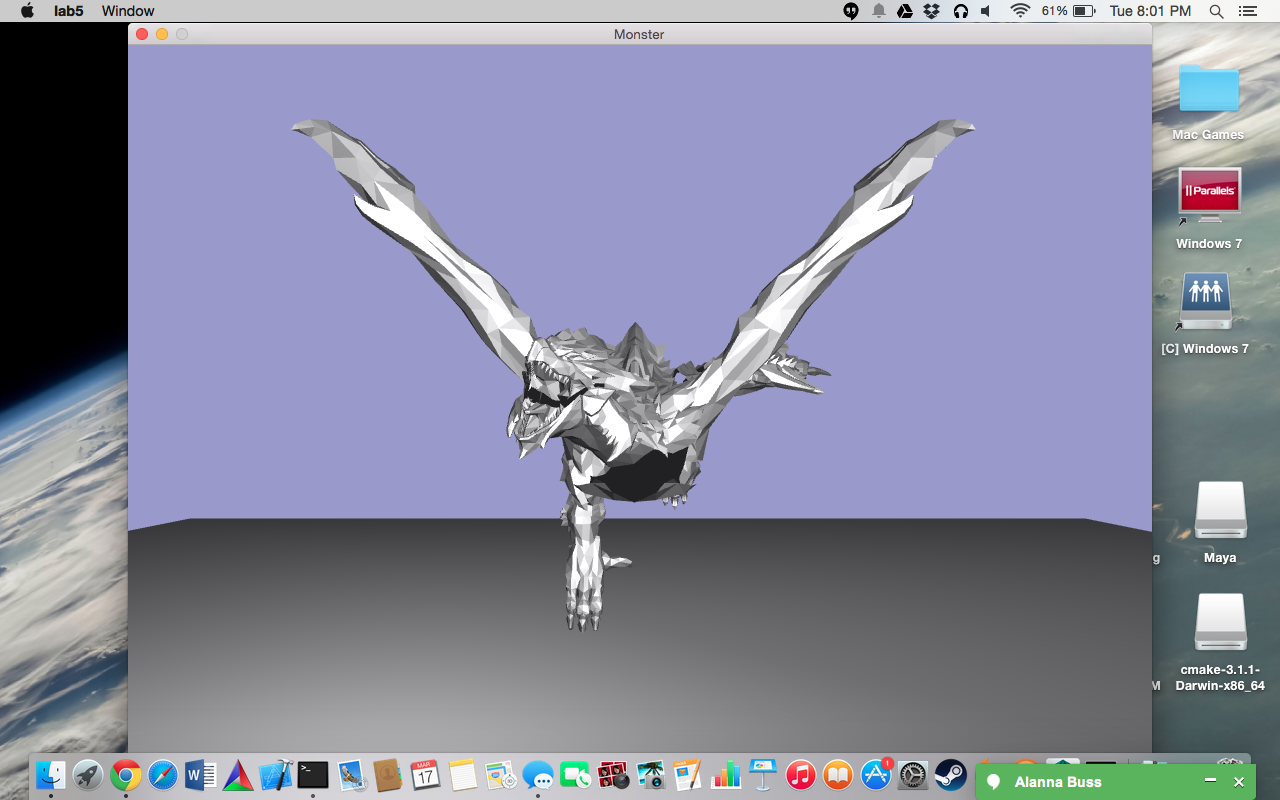
Task: Open iTunes music icon in Dock
Action: pyautogui.click(x=800, y=775)
